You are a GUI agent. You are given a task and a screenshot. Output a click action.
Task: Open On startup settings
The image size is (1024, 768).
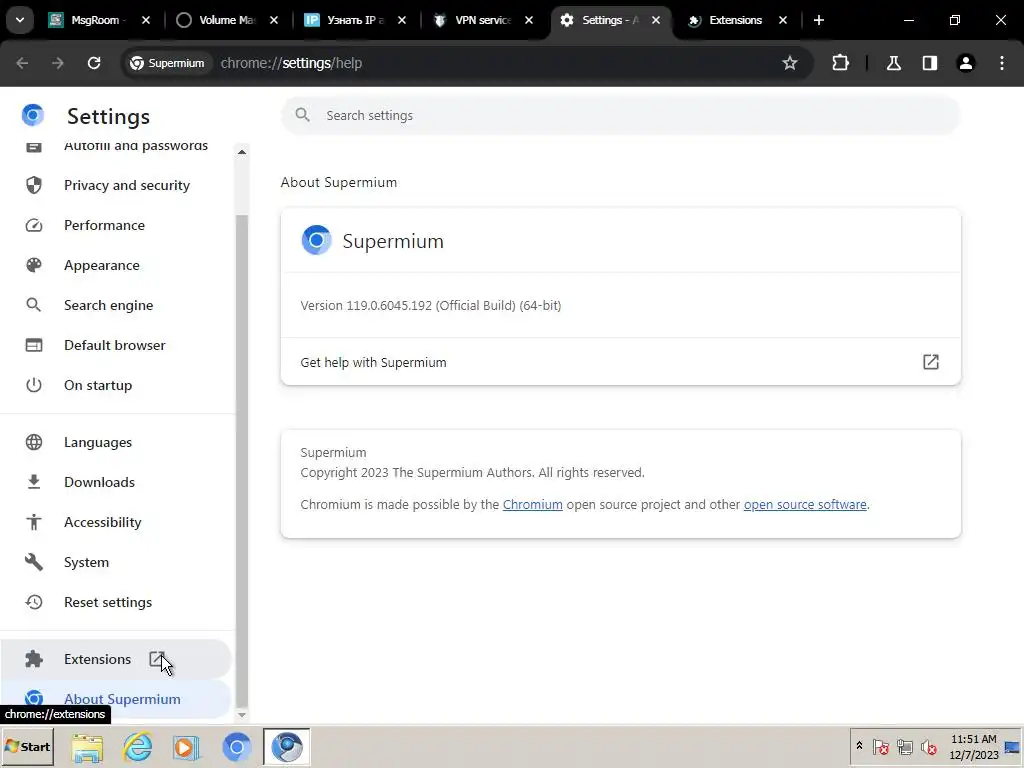[116, 385]
